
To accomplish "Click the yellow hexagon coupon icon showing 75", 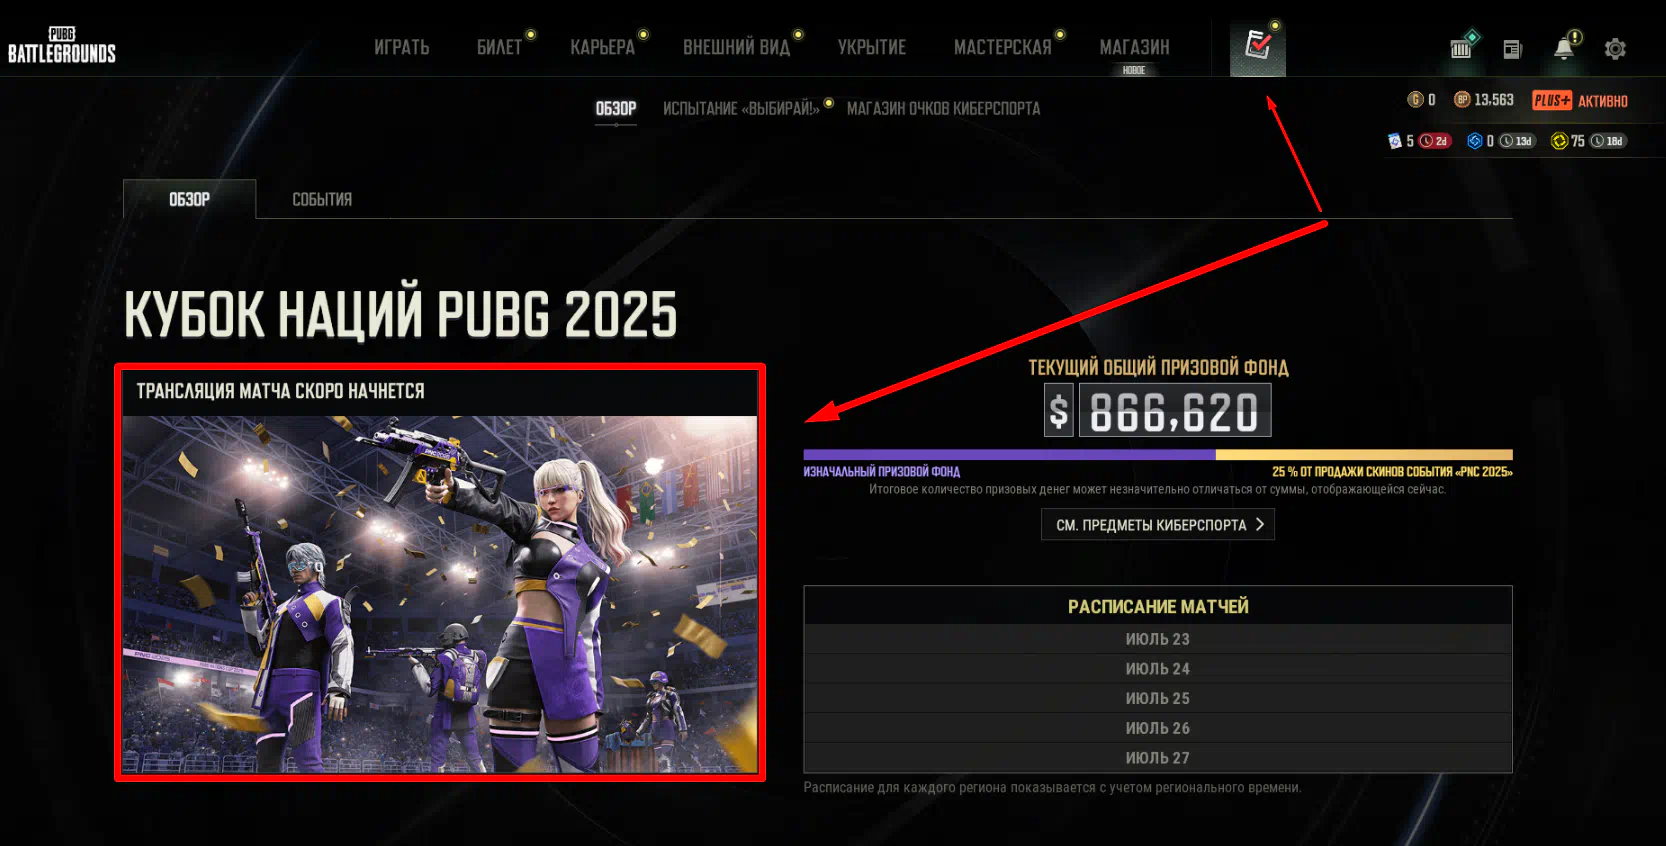I will coord(1559,141).
